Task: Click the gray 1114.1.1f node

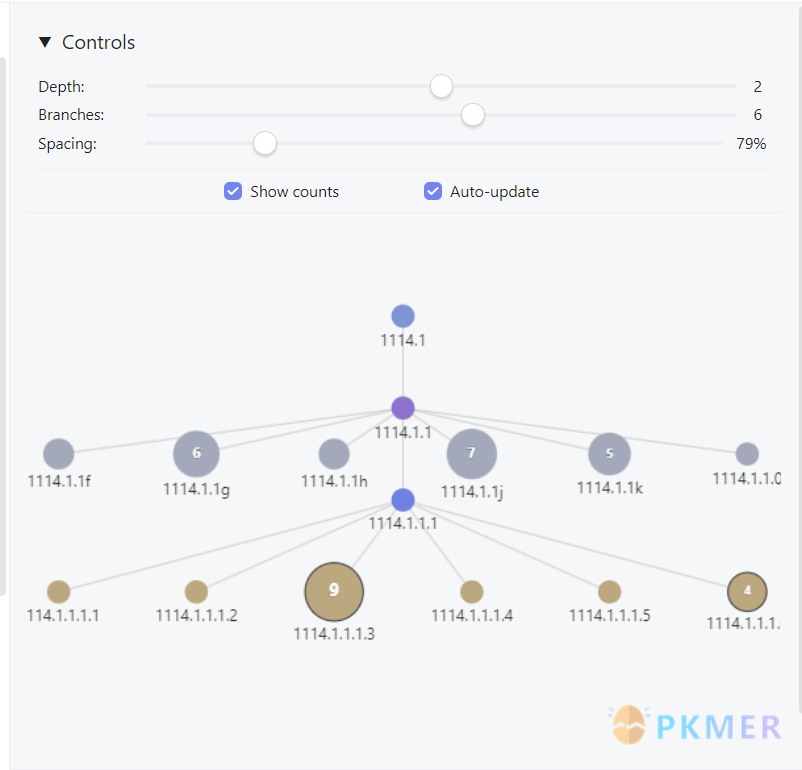Action: click(59, 454)
